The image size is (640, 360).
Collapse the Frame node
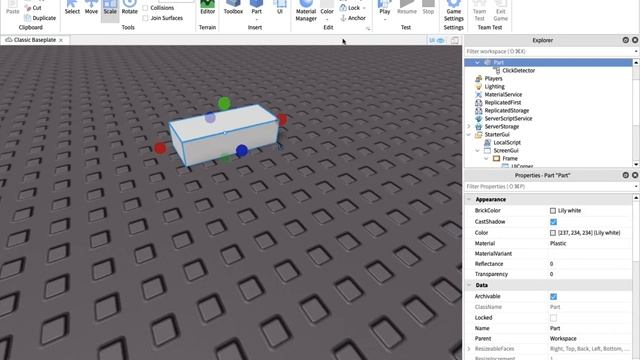pyautogui.click(x=486, y=158)
